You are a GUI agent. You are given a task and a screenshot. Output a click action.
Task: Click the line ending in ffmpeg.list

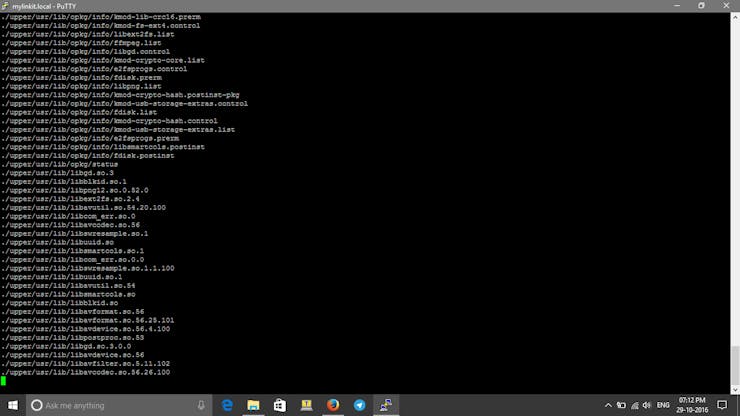point(81,43)
